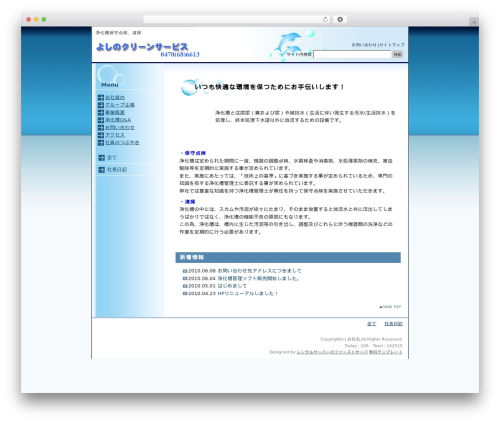500x423 pixels.
Task: Open the 事業概要 menu link
Action: (115, 113)
